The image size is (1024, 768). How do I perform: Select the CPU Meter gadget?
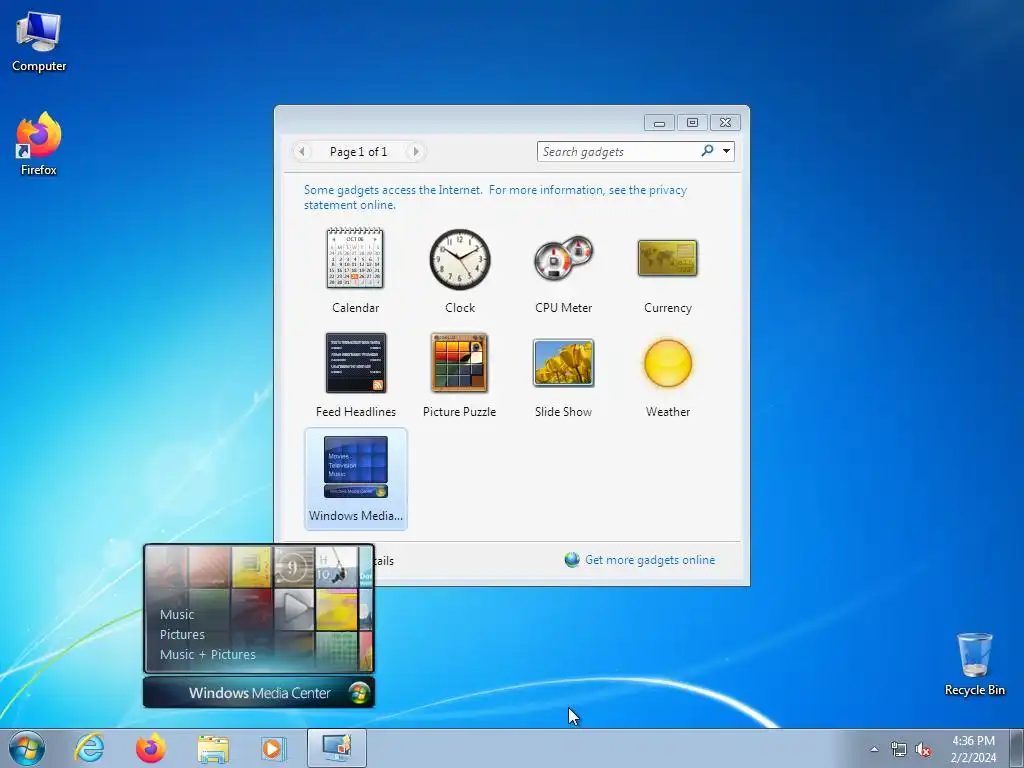[564, 272]
